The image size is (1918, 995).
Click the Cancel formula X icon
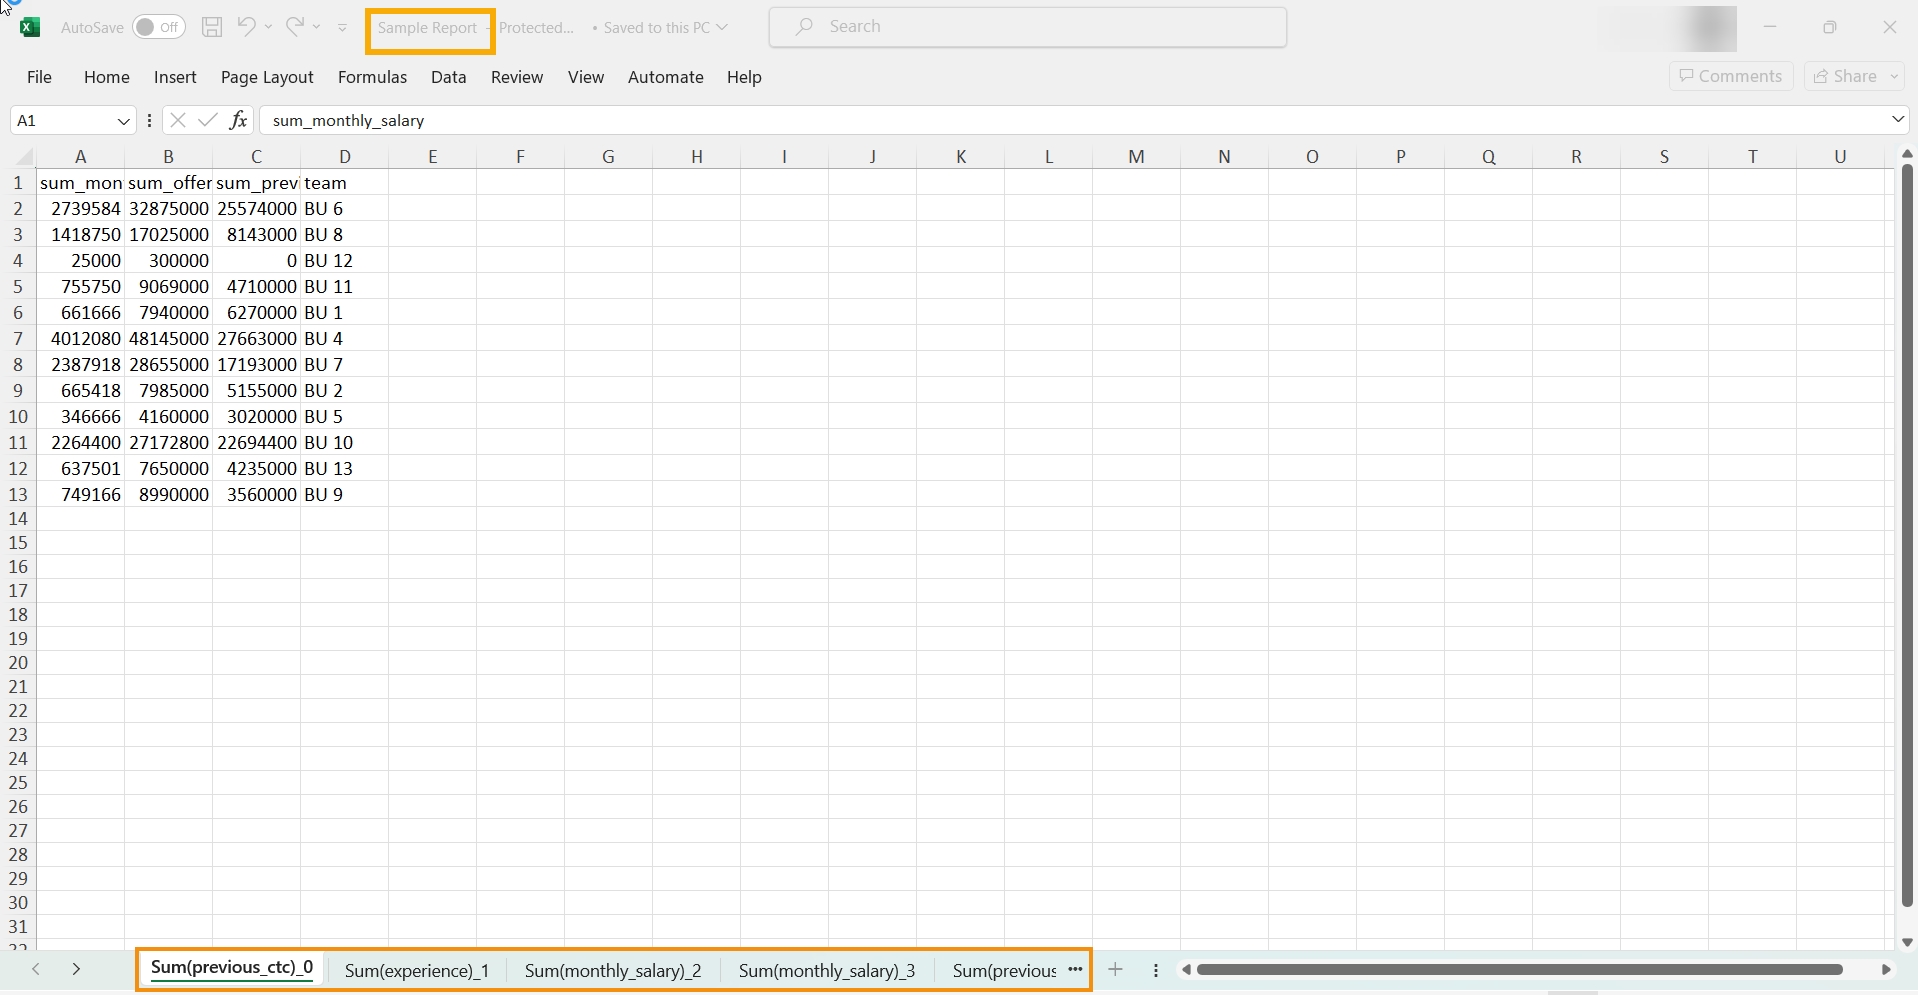tap(178, 121)
